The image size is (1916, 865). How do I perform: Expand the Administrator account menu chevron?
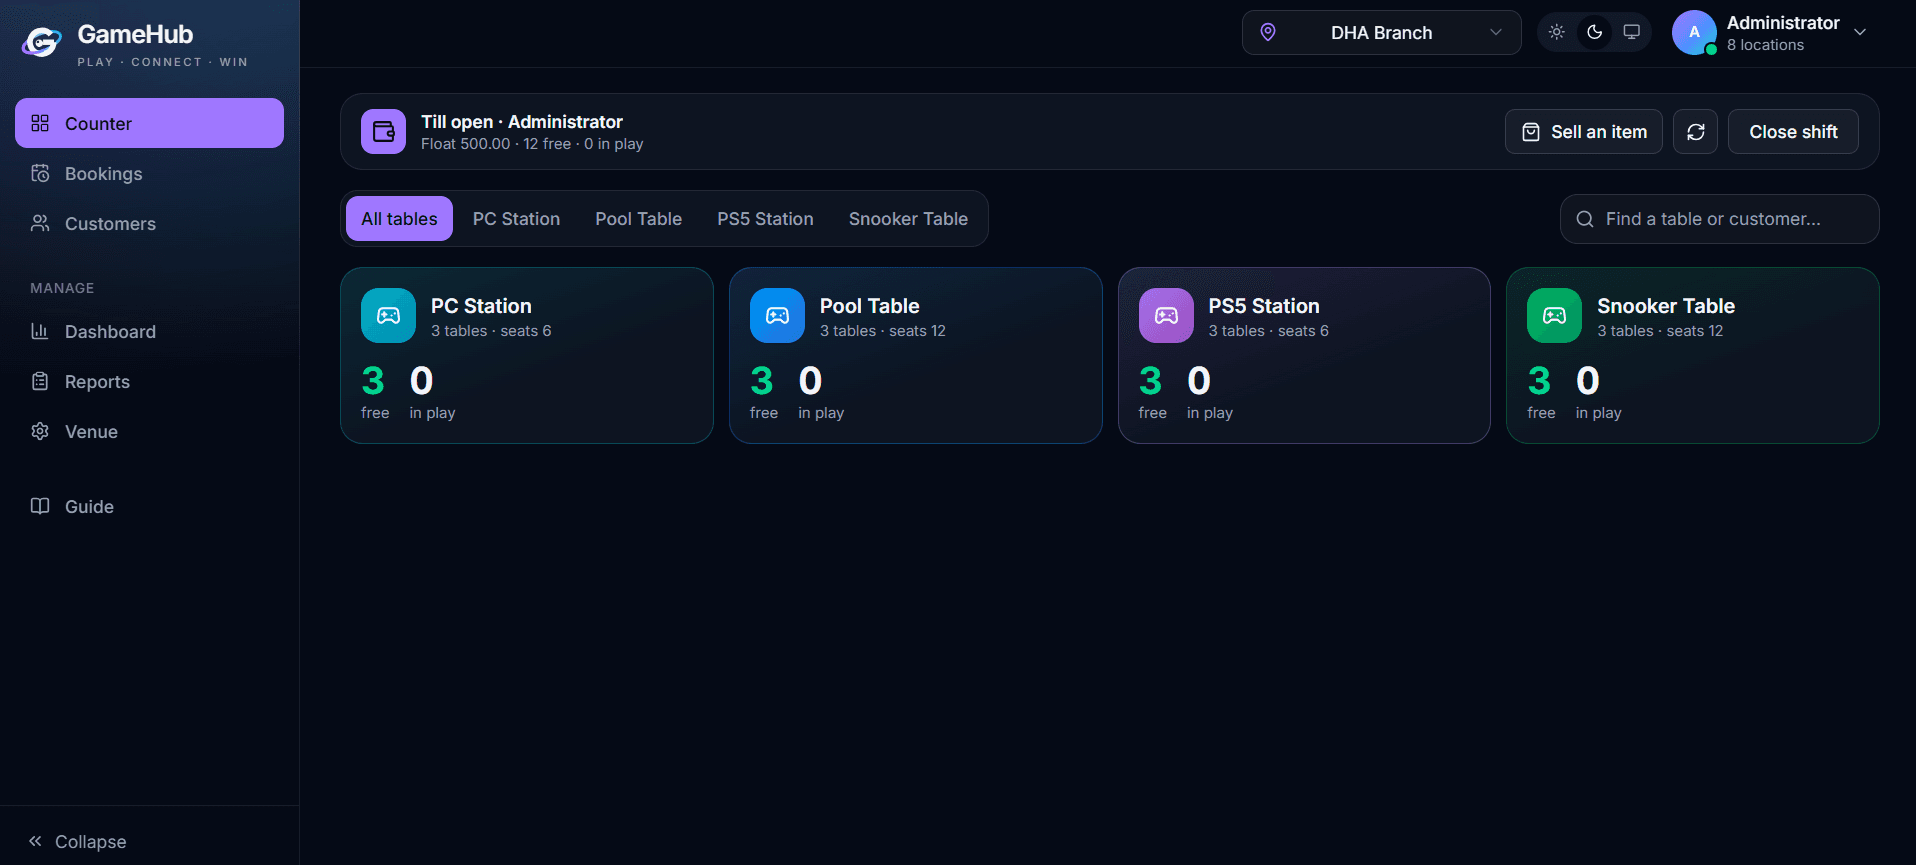point(1860,32)
